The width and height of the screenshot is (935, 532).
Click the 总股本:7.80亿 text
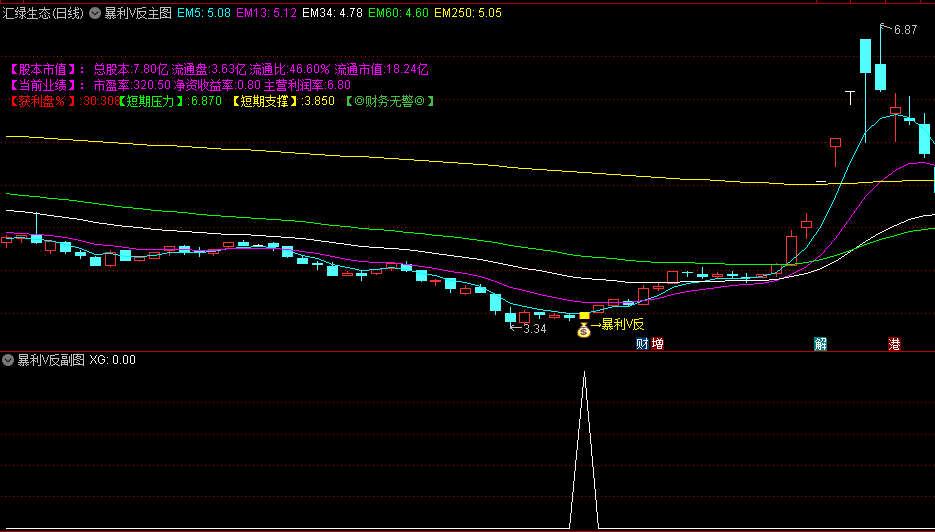click(x=131, y=69)
